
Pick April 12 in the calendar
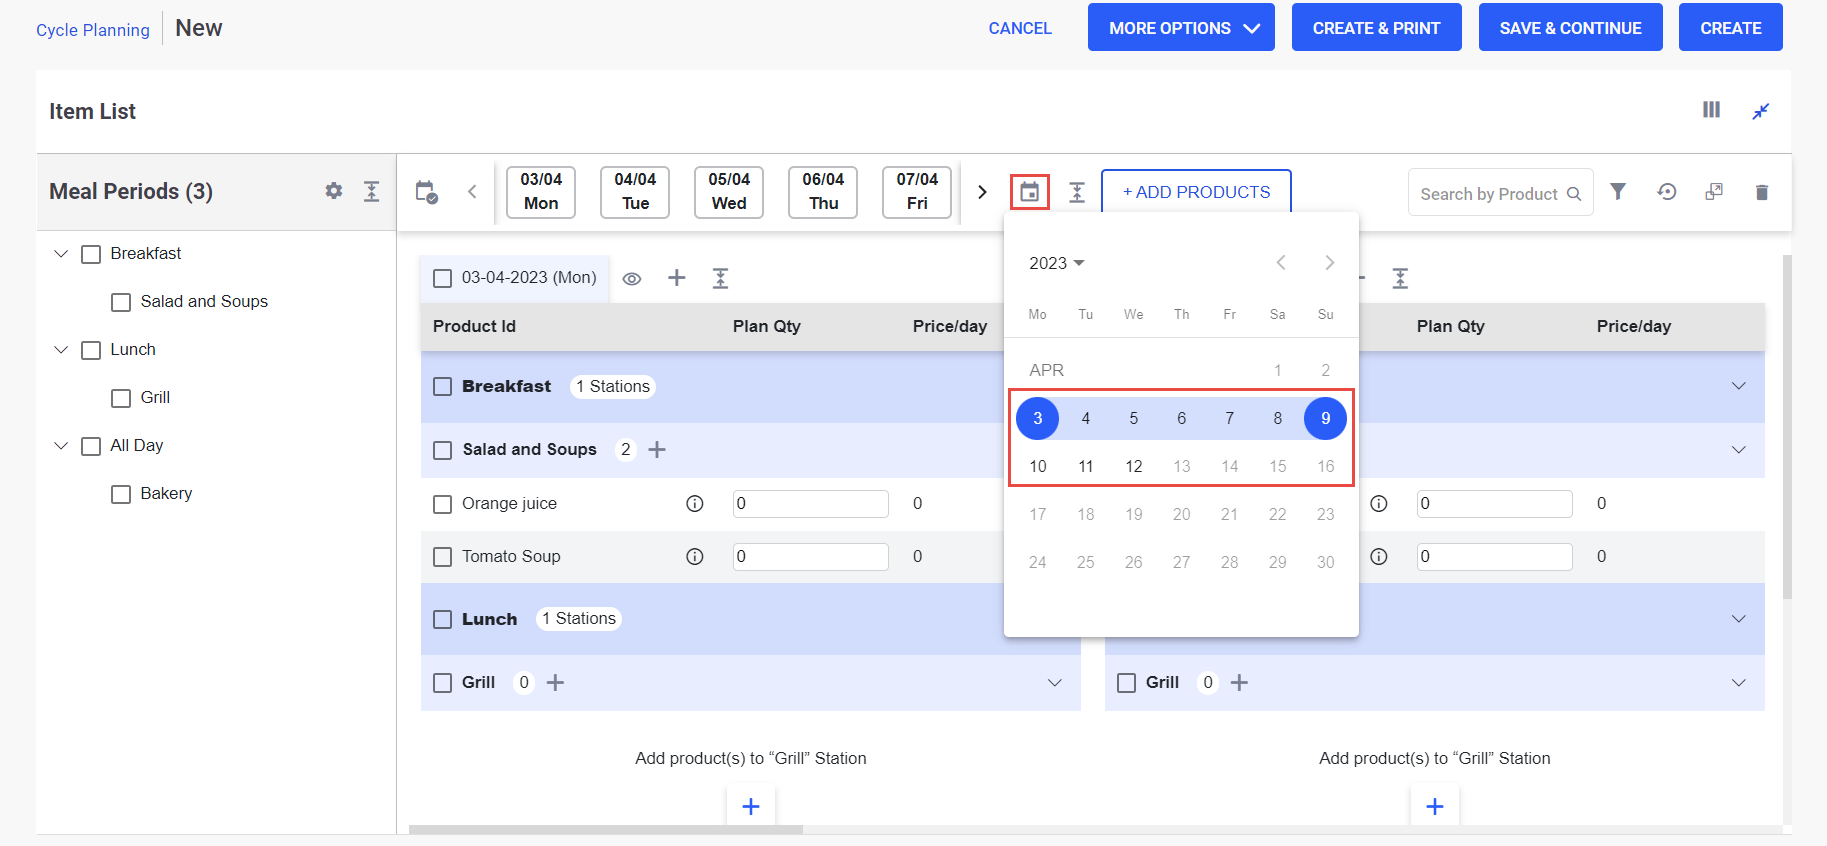1133,466
